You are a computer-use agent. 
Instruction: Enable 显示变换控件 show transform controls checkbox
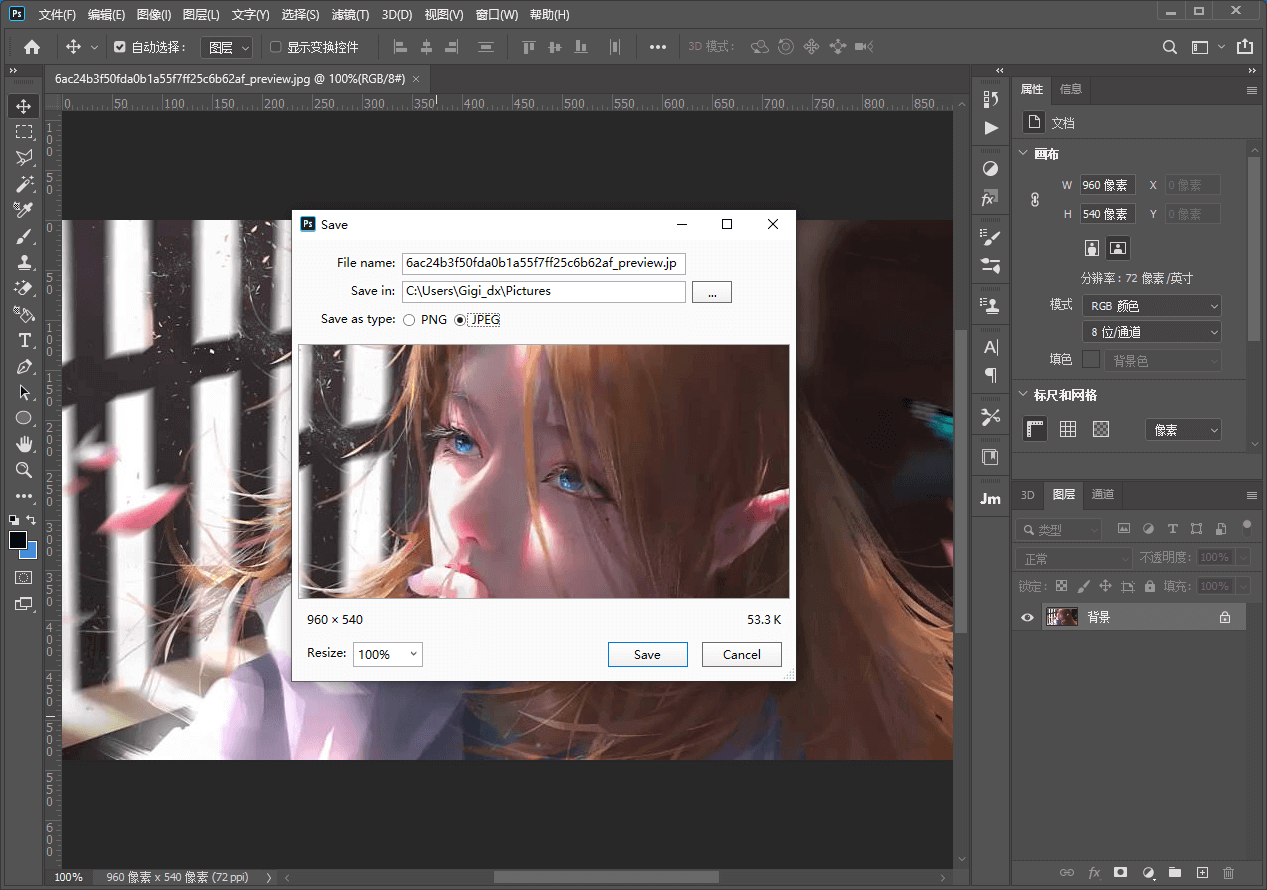[276, 47]
